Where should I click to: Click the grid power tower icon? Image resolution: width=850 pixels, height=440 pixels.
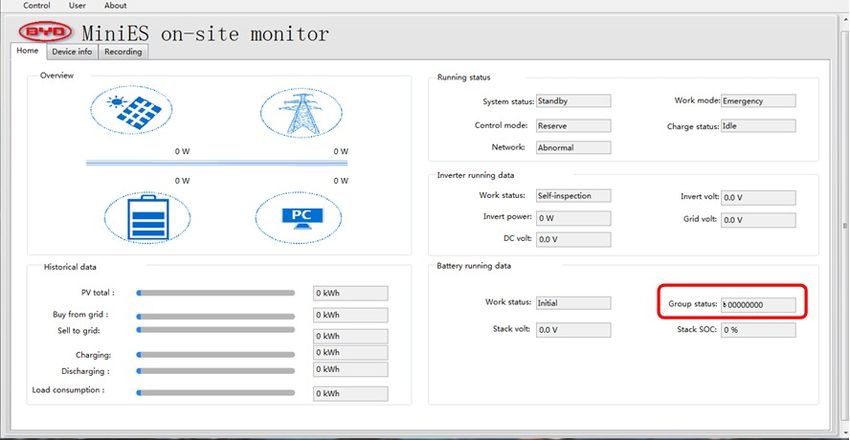[301, 113]
